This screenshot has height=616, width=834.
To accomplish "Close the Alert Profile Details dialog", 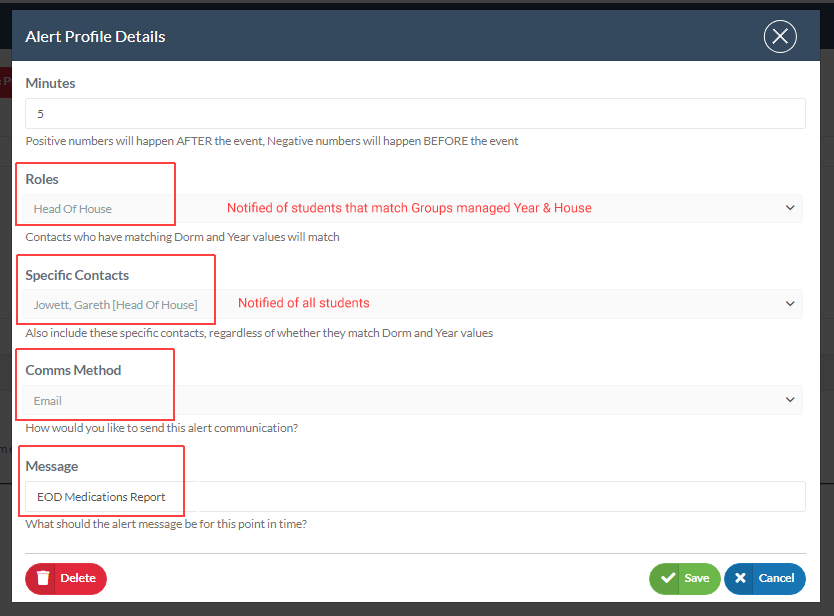I will [780, 37].
